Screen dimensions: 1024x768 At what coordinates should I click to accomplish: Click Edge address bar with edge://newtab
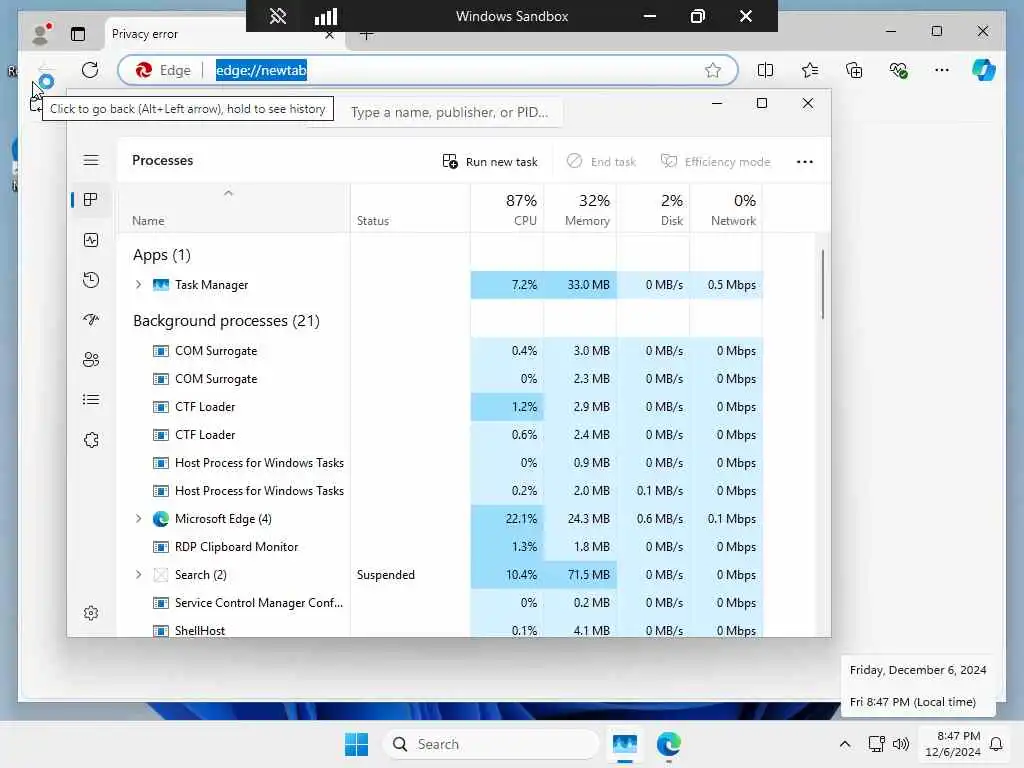(x=428, y=70)
